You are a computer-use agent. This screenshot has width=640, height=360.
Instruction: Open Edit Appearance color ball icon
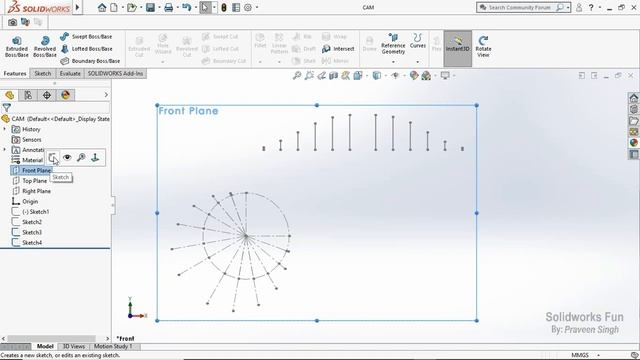click(x=414, y=76)
